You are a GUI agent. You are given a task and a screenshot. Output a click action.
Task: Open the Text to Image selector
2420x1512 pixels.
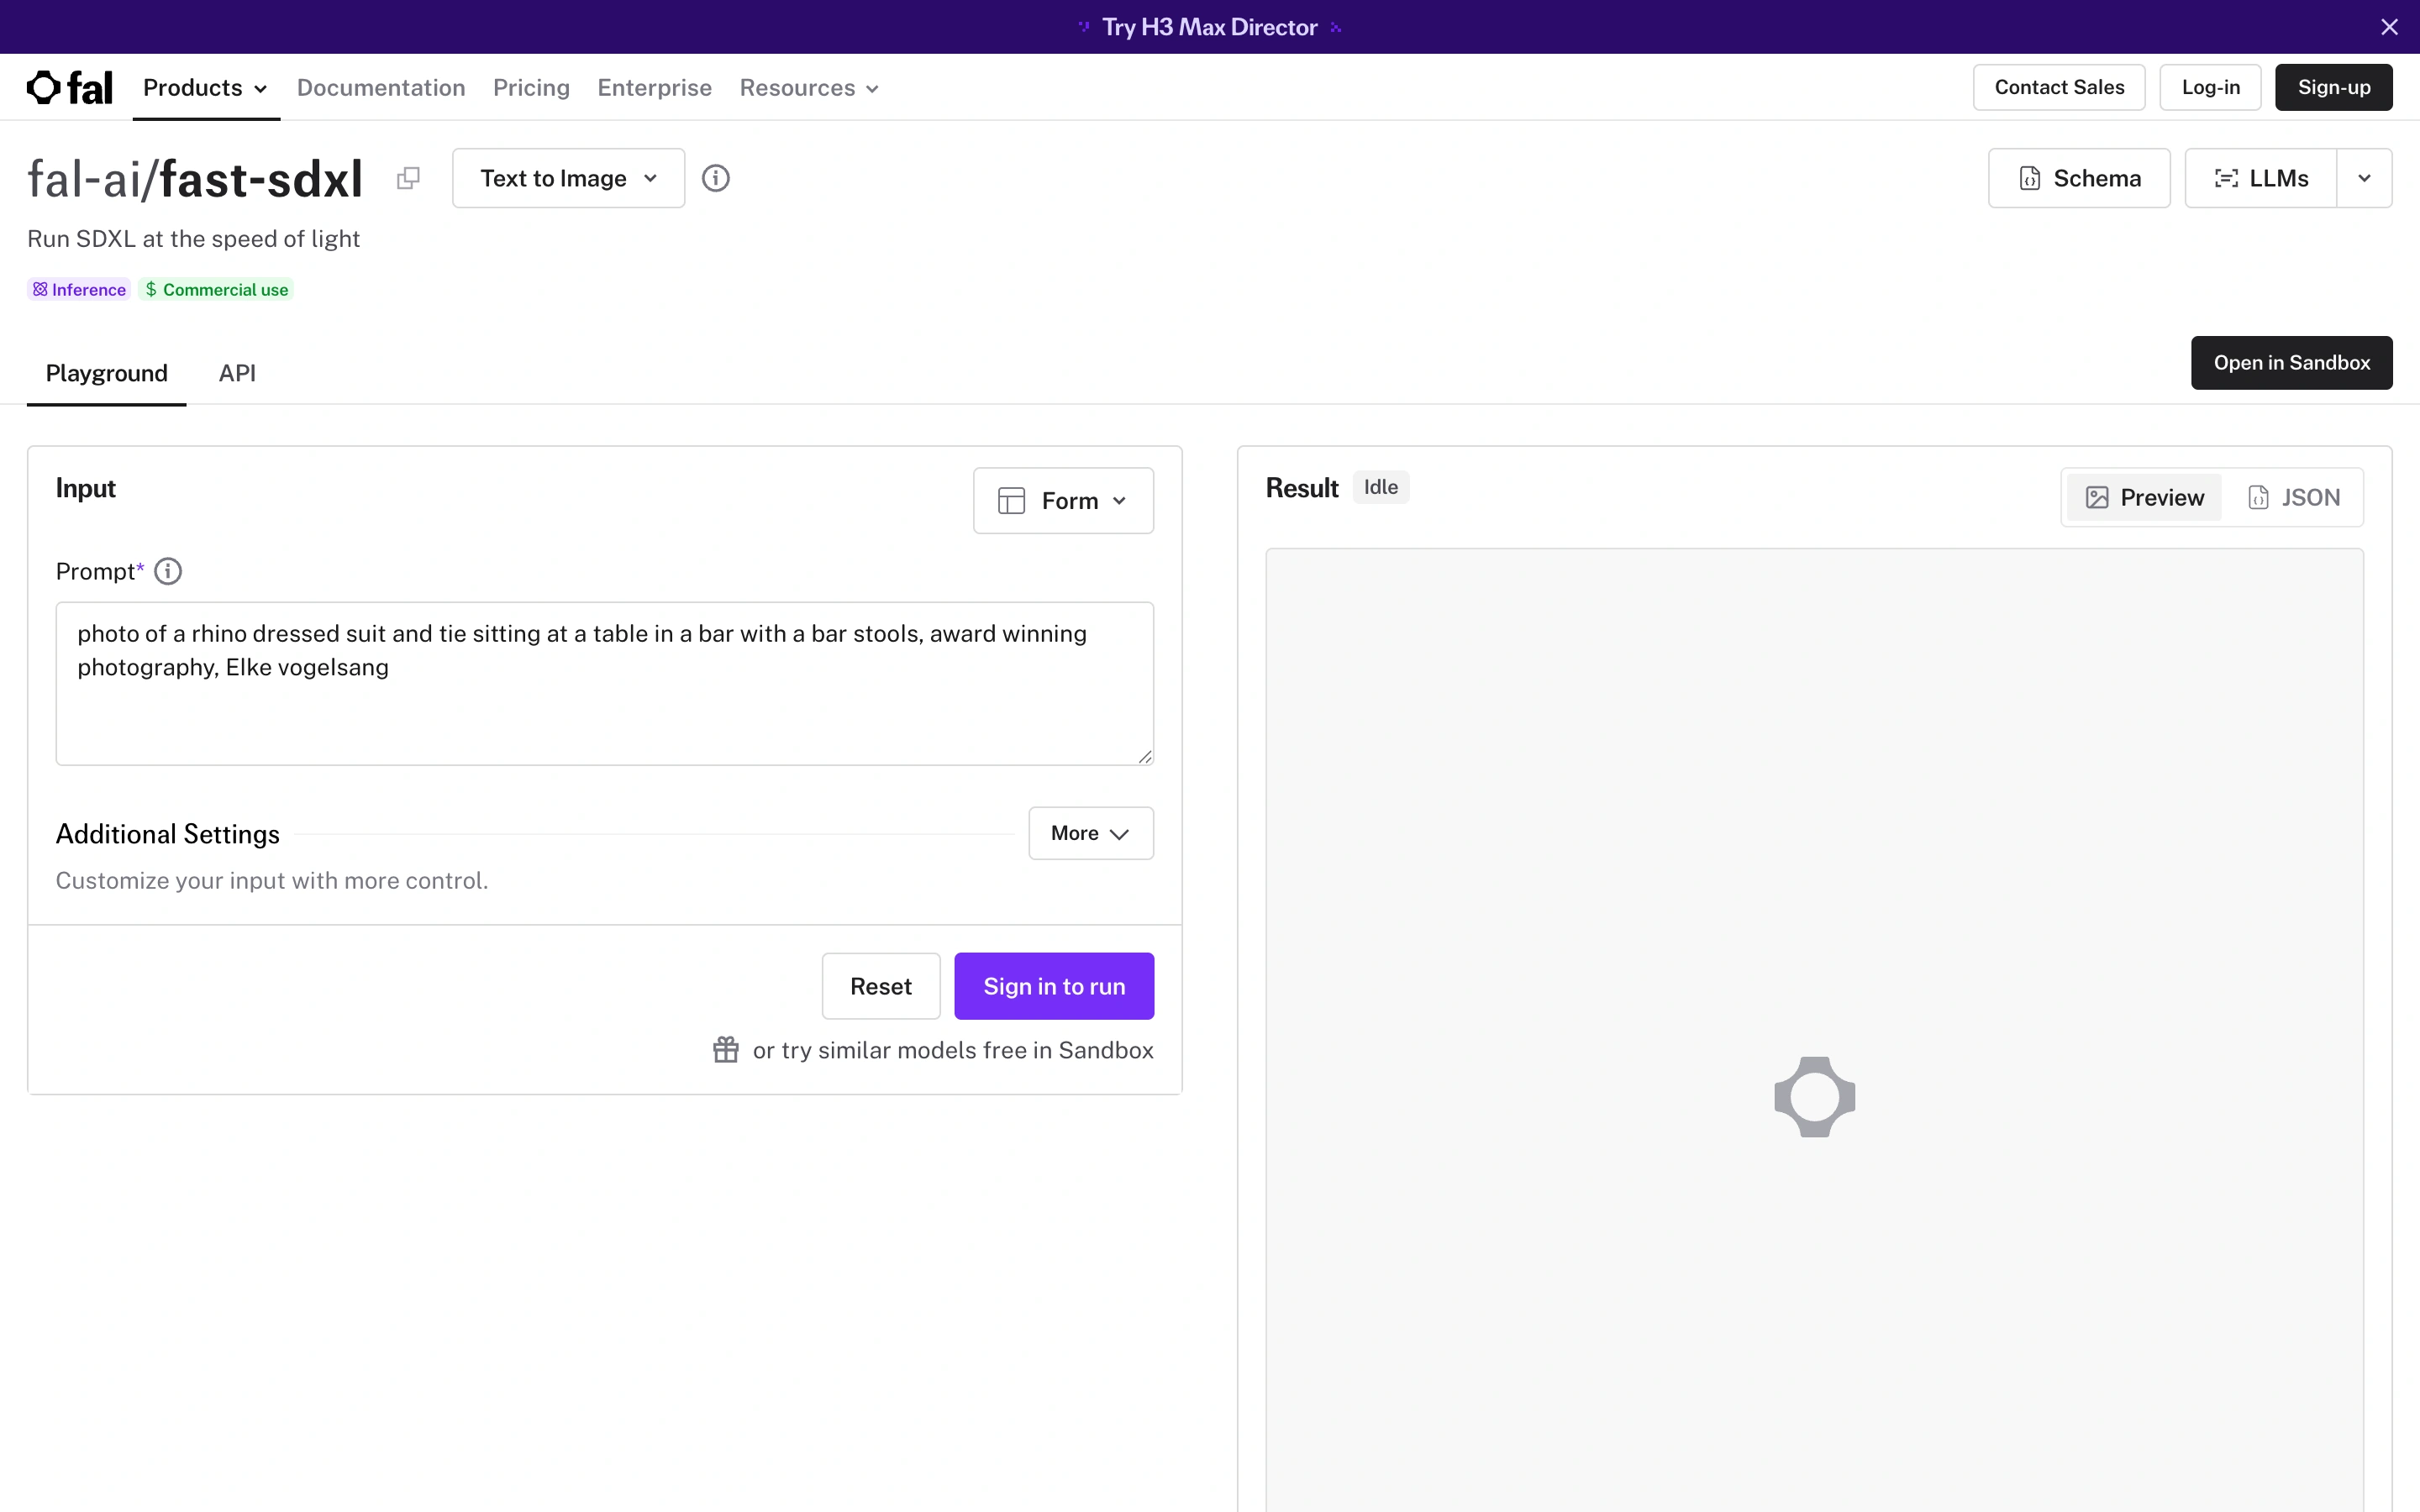click(569, 178)
